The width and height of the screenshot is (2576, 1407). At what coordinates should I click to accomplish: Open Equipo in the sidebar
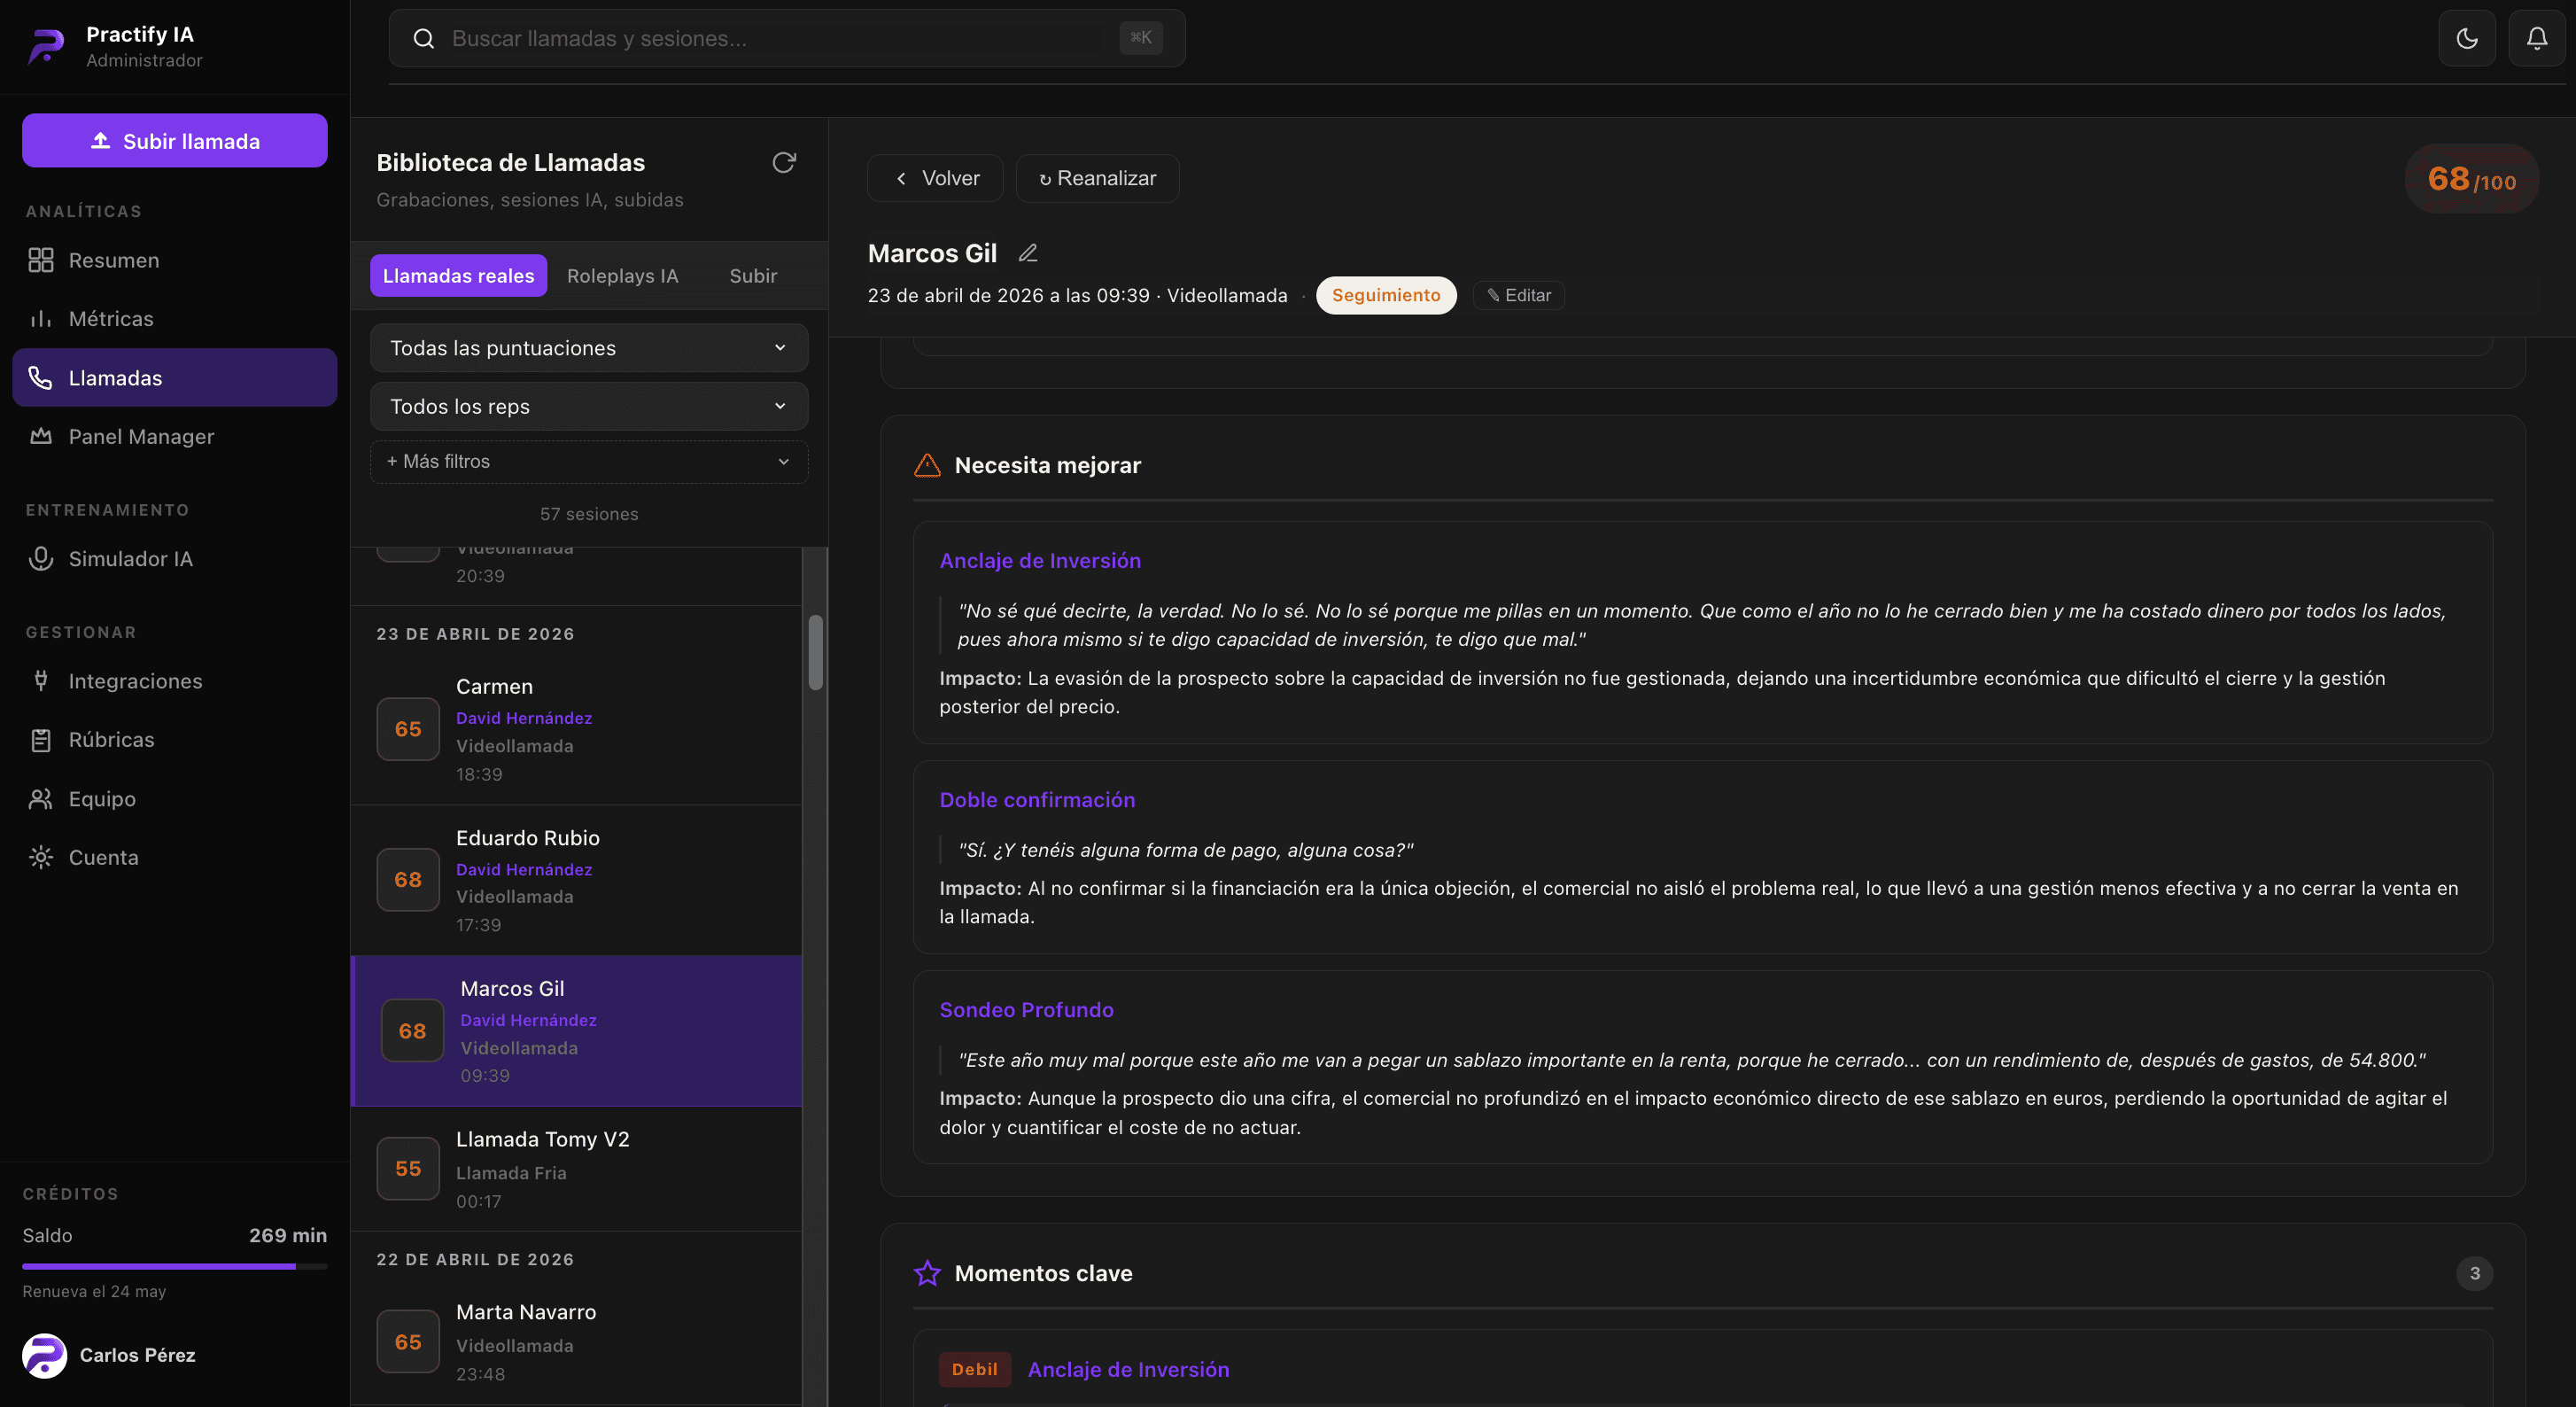point(175,799)
